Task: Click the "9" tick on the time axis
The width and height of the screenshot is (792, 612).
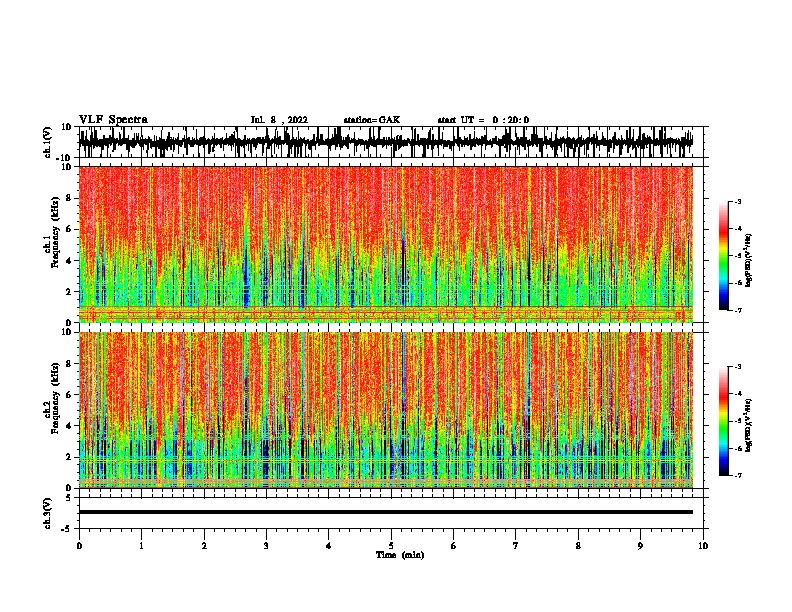Action: (x=640, y=546)
